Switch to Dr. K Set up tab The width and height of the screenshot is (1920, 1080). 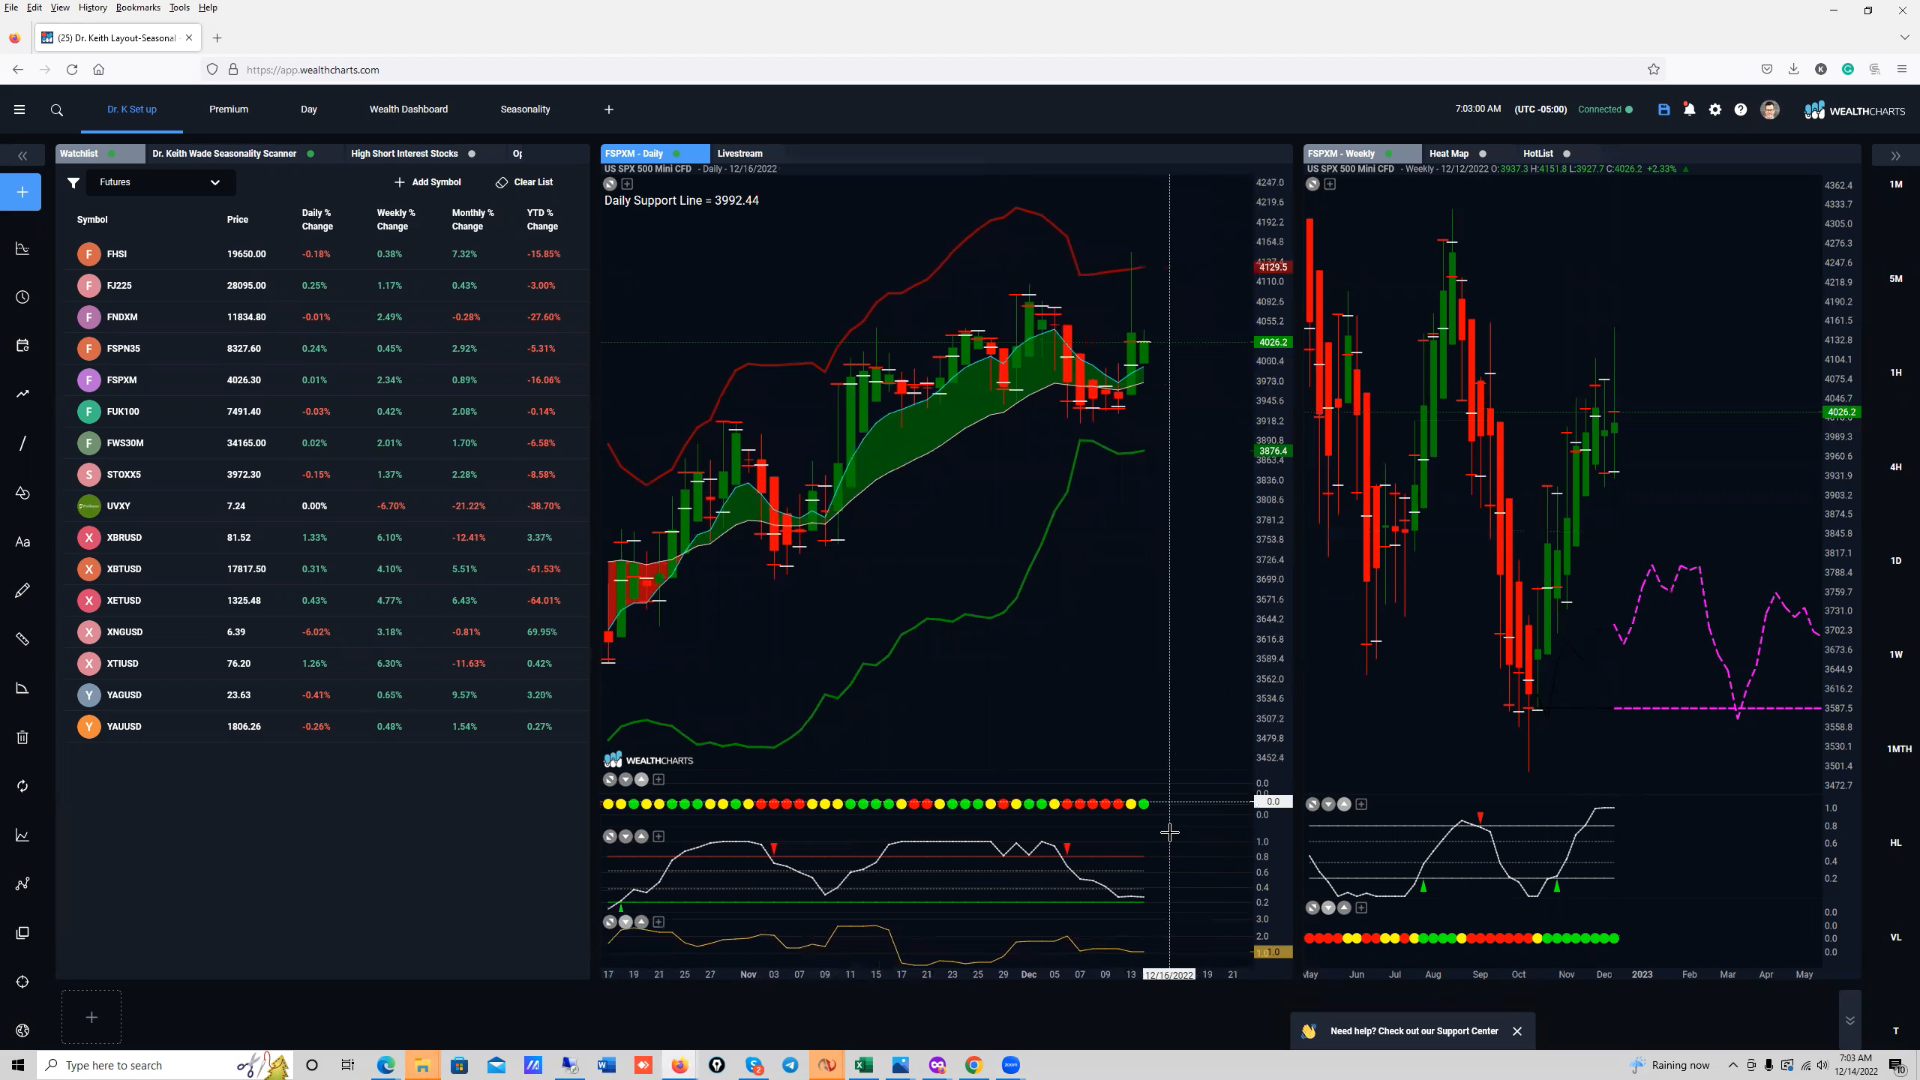tap(132, 110)
